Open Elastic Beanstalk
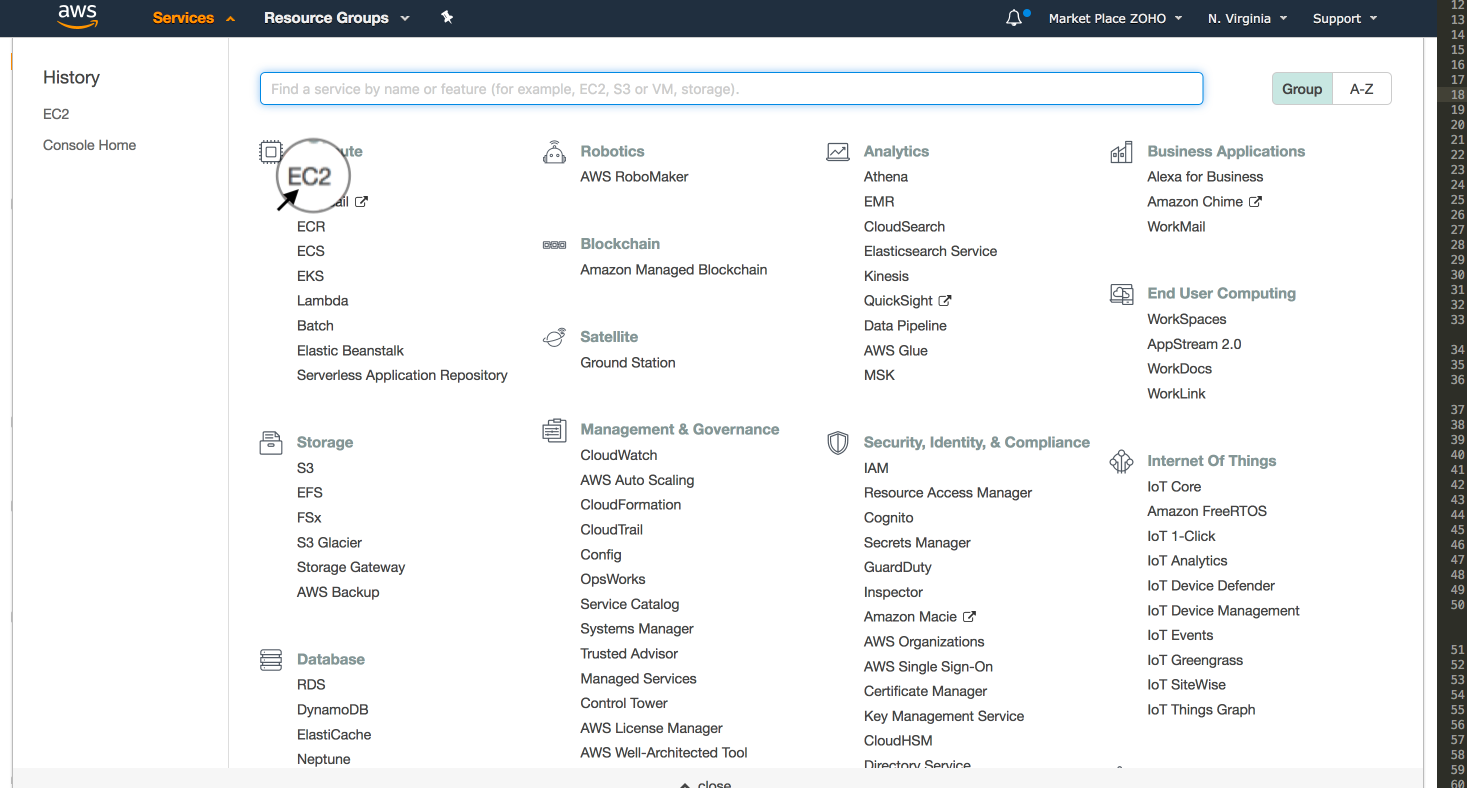Viewport: 1467px width, 788px height. (350, 351)
